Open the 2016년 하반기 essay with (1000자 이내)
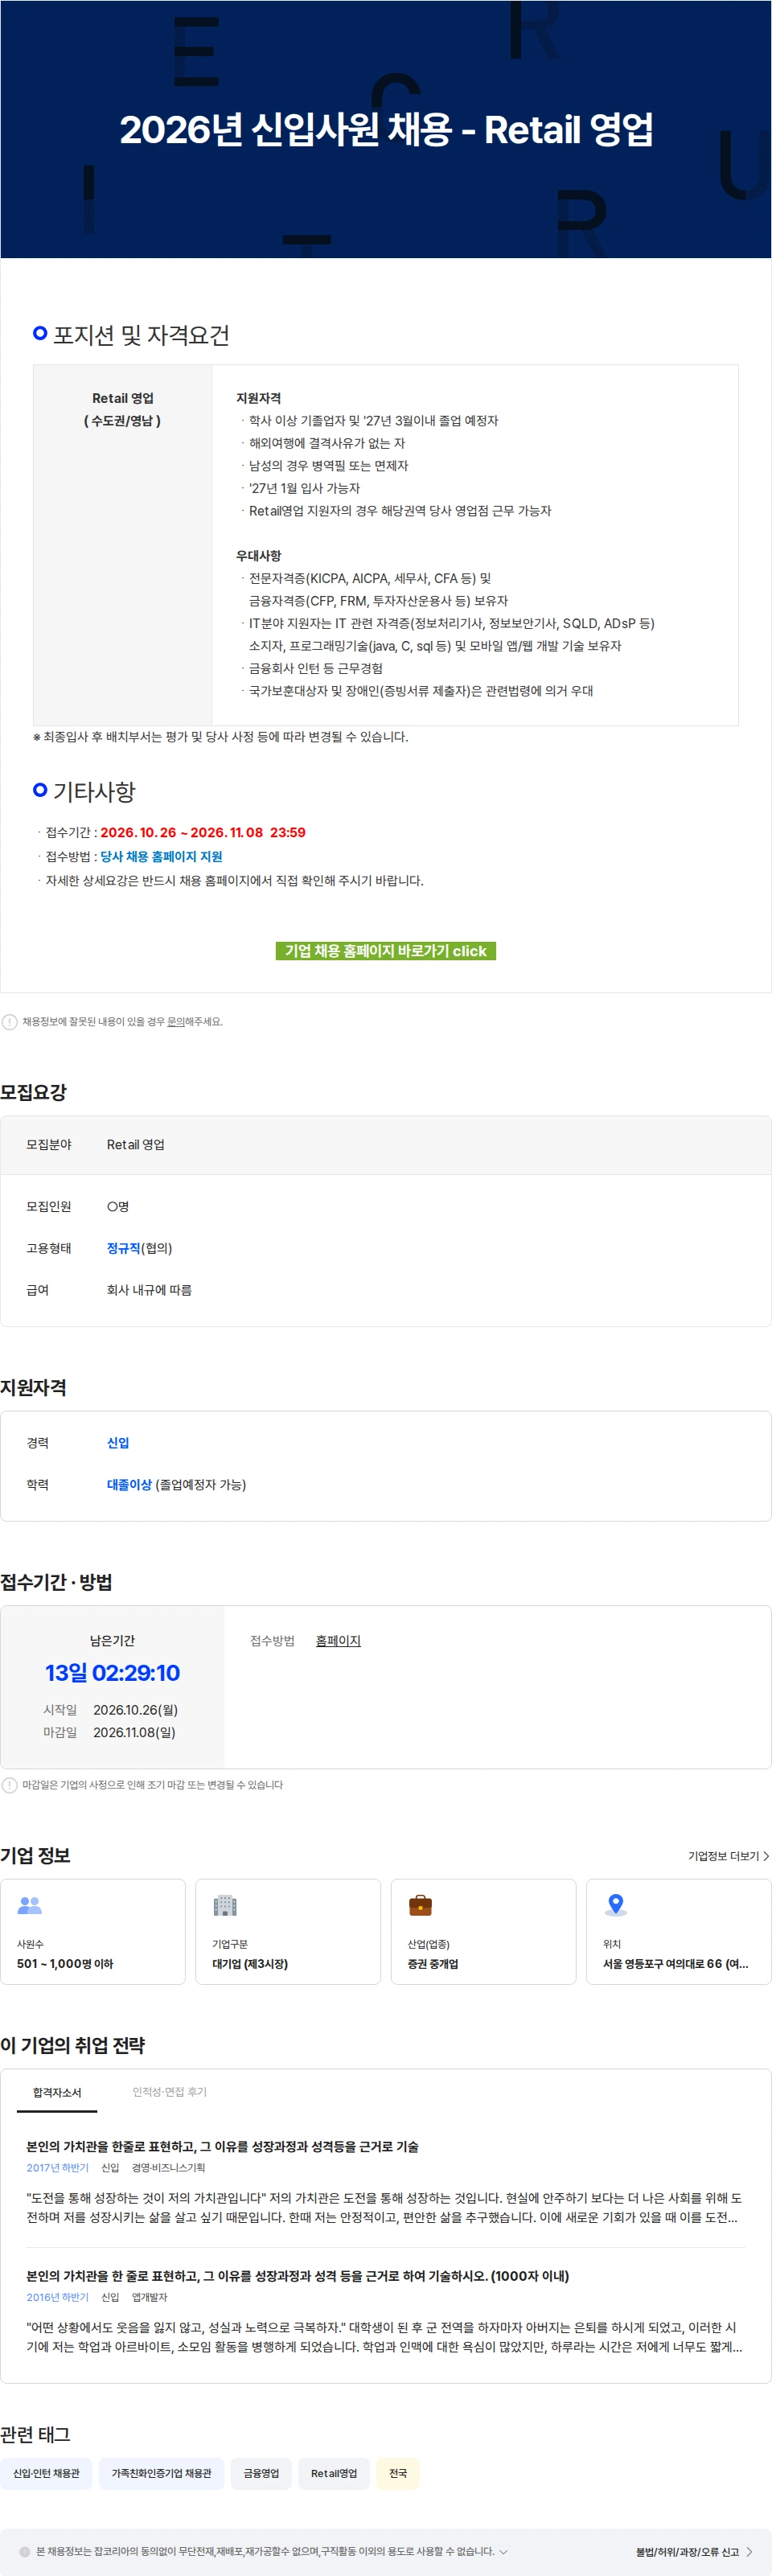Screen dimensions: 772x2576 297,2275
